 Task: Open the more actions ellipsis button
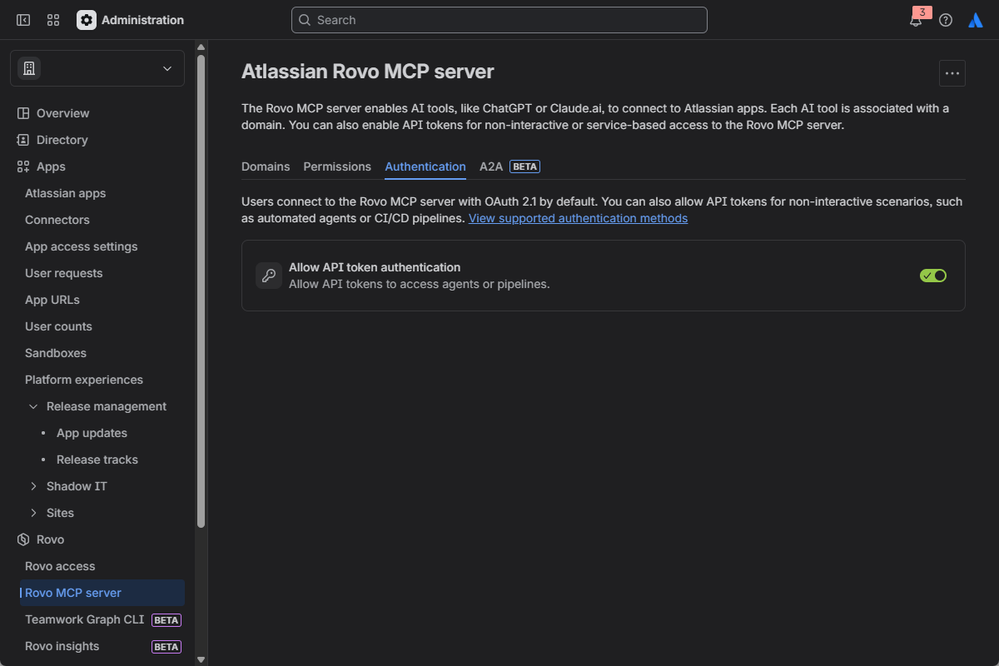point(952,73)
